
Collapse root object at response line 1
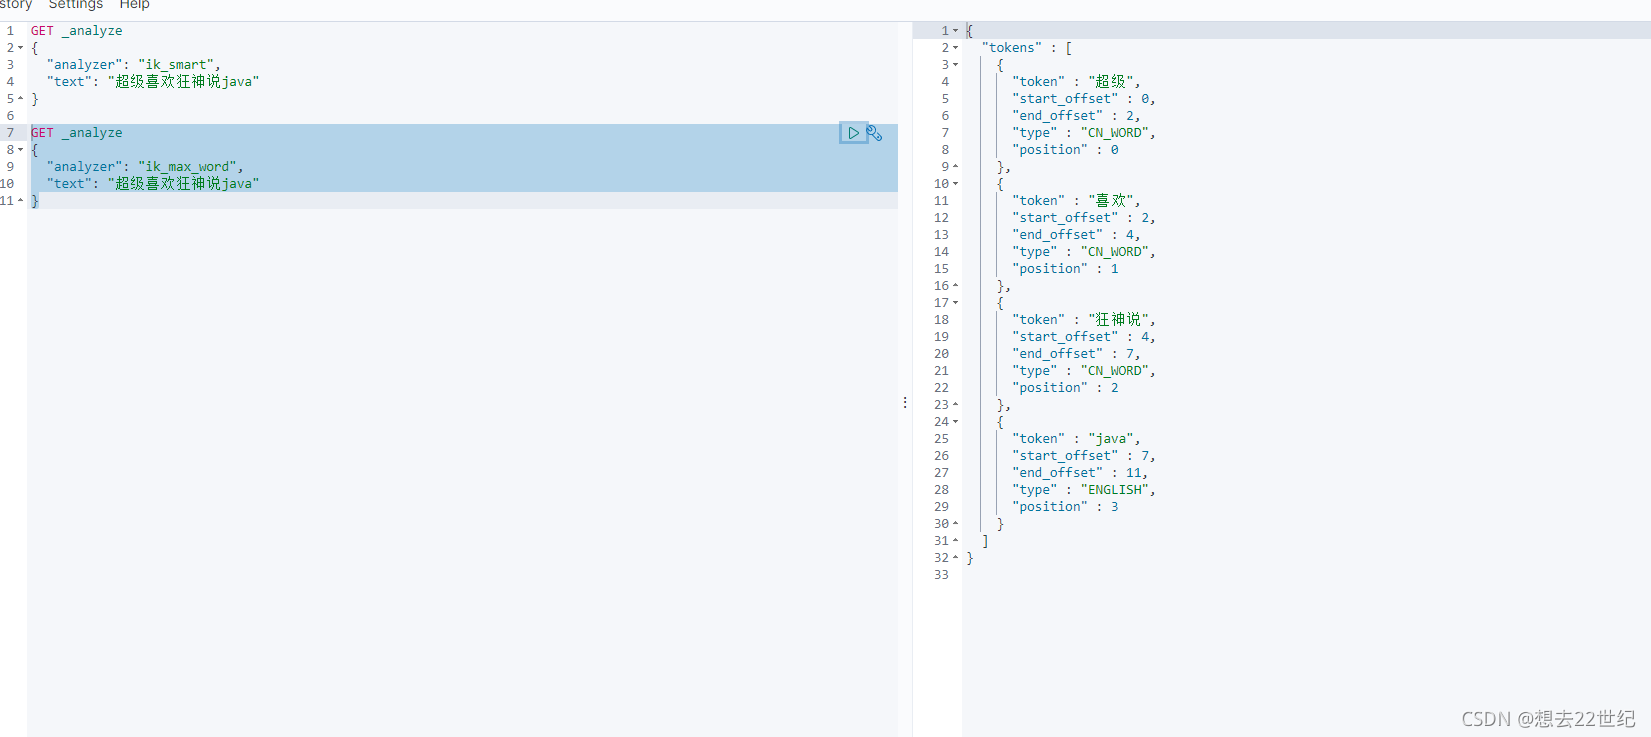coord(955,31)
